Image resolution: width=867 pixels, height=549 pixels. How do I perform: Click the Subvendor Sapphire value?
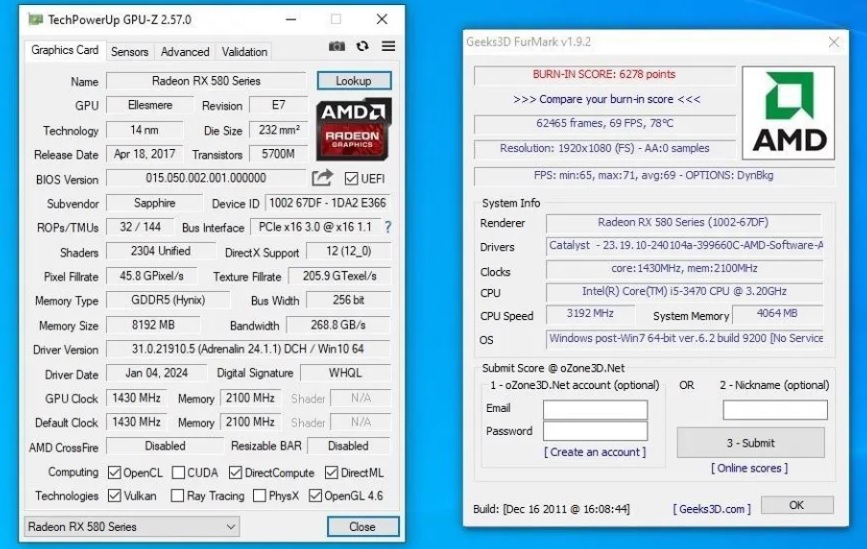pos(154,203)
